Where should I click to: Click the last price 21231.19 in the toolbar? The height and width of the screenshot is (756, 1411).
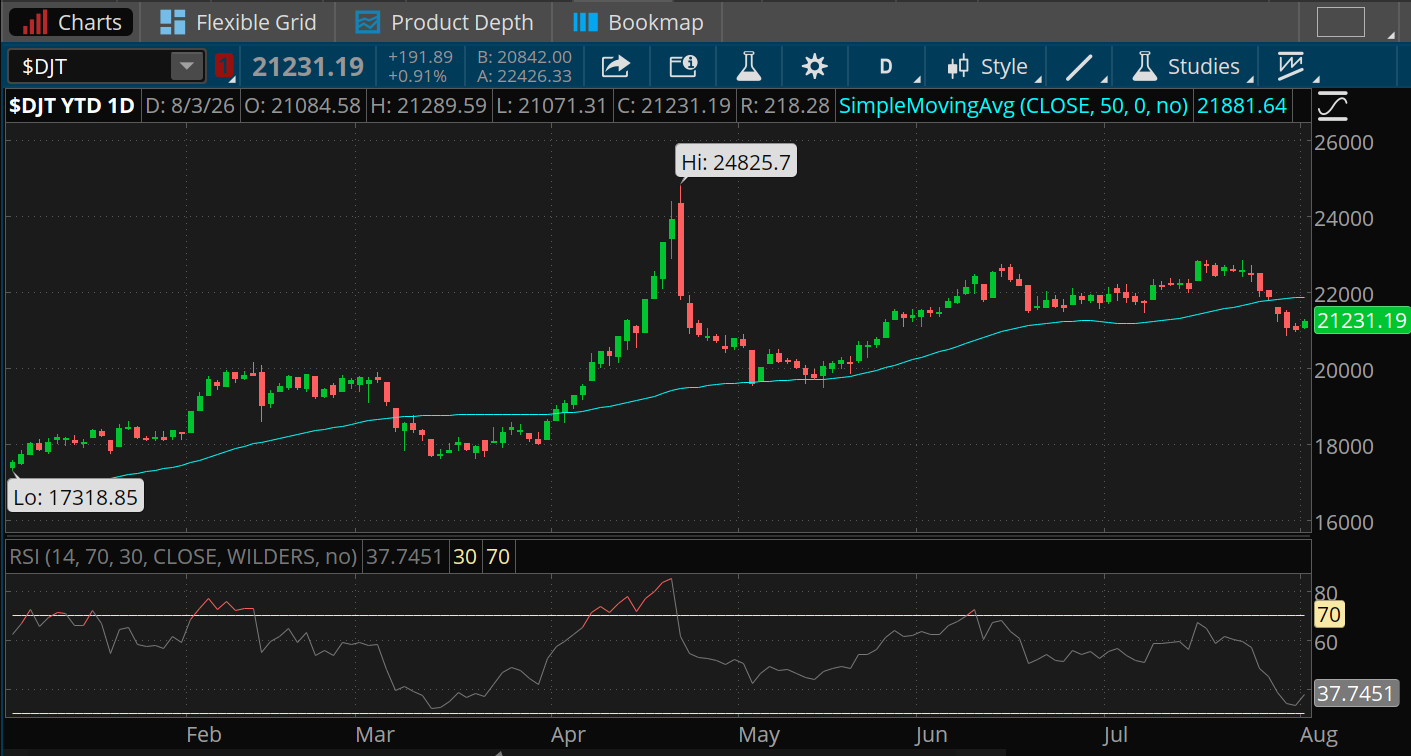[308, 67]
